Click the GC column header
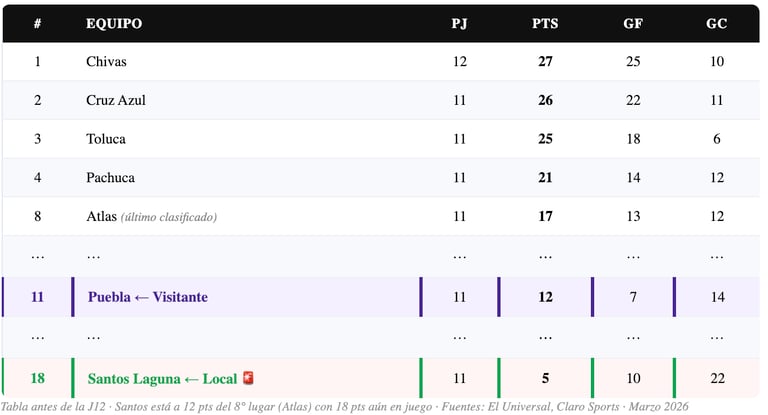 [x=717, y=24]
